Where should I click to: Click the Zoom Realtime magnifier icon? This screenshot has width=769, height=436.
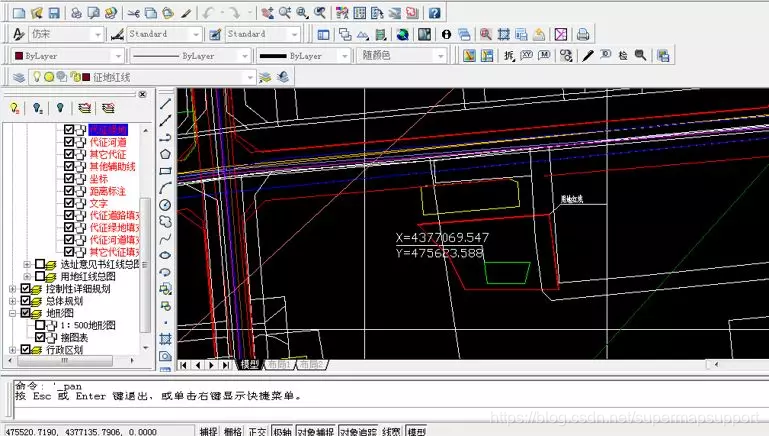(x=285, y=13)
